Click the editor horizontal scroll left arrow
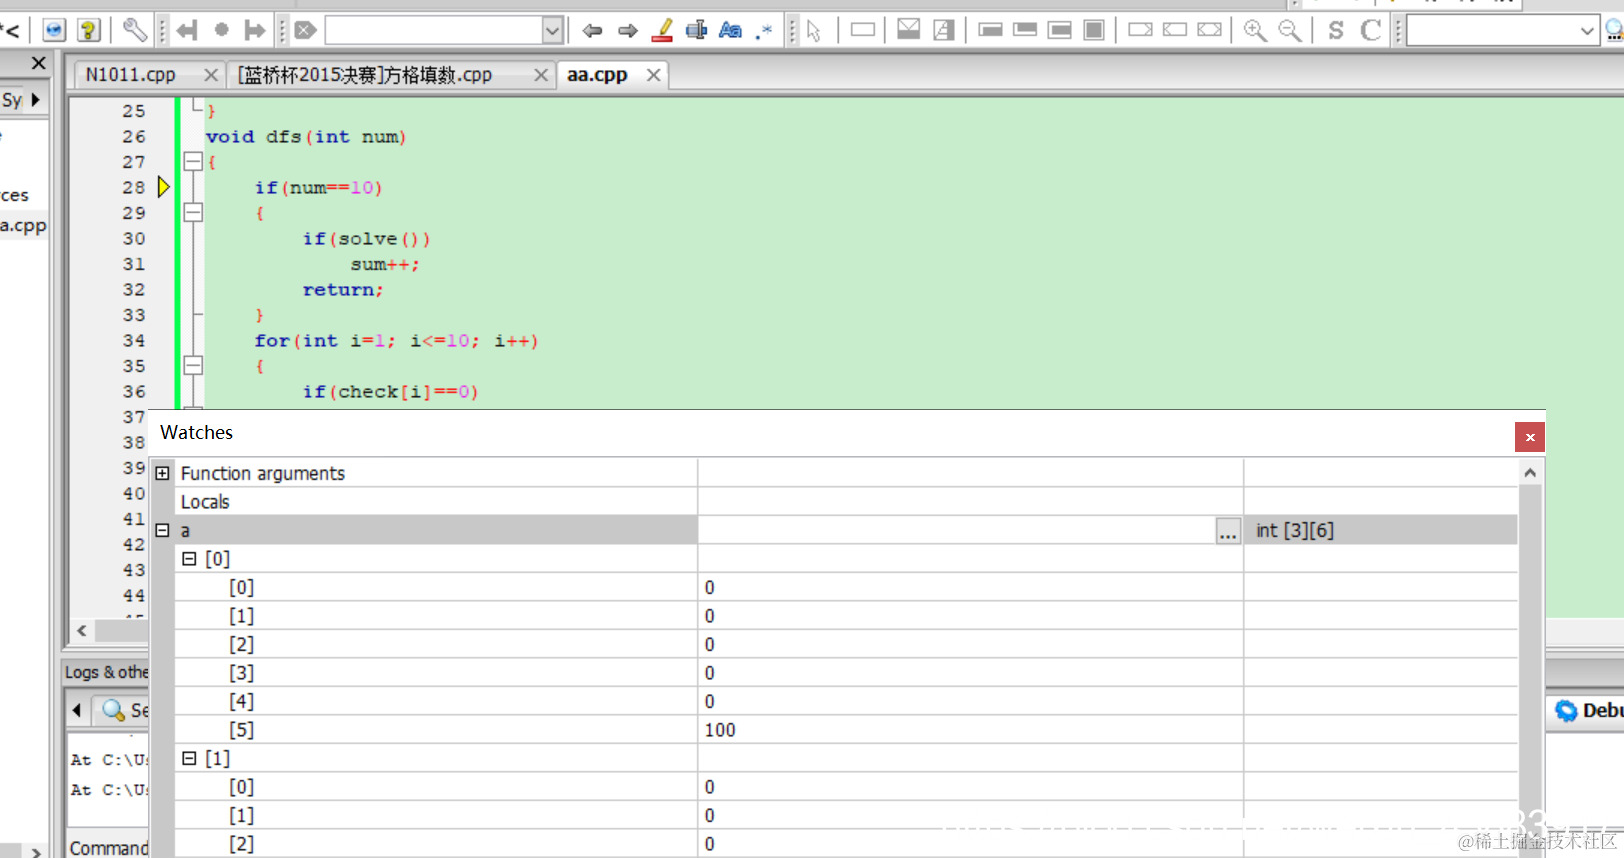 click(x=82, y=631)
